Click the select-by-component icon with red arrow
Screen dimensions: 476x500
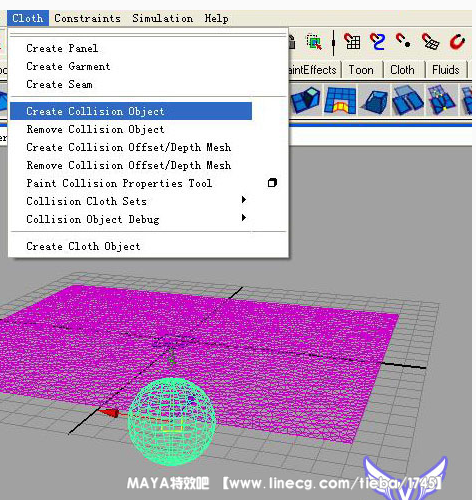314,42
